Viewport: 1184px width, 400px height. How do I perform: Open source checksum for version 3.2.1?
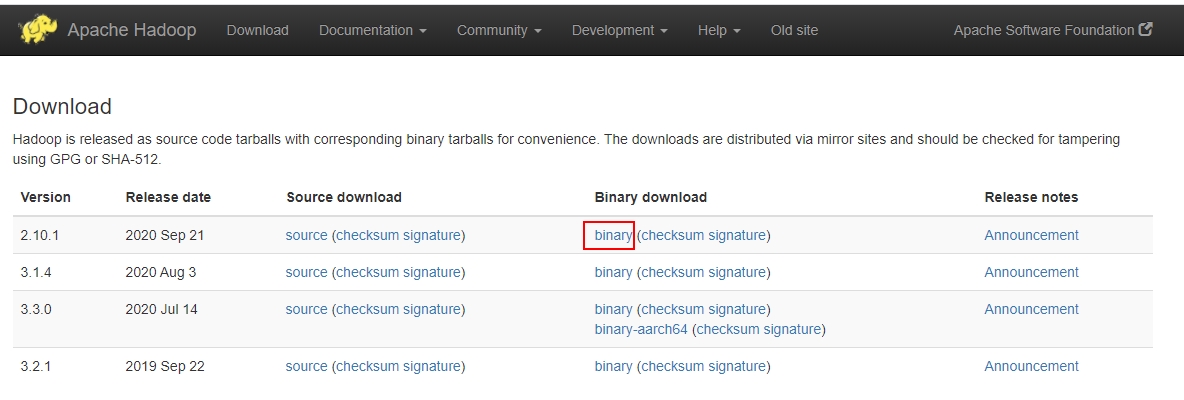pyautogui.click(x=368, y=366)
